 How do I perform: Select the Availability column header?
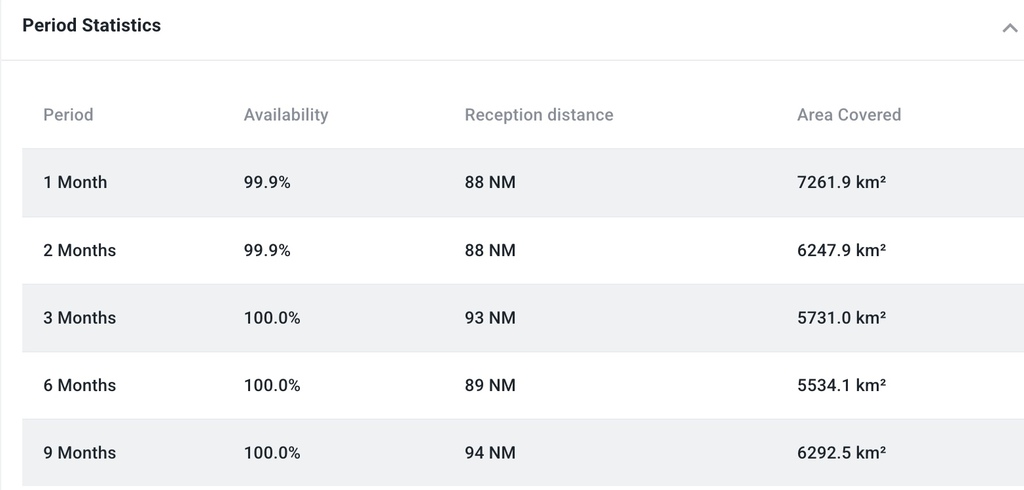pos(286,115)
